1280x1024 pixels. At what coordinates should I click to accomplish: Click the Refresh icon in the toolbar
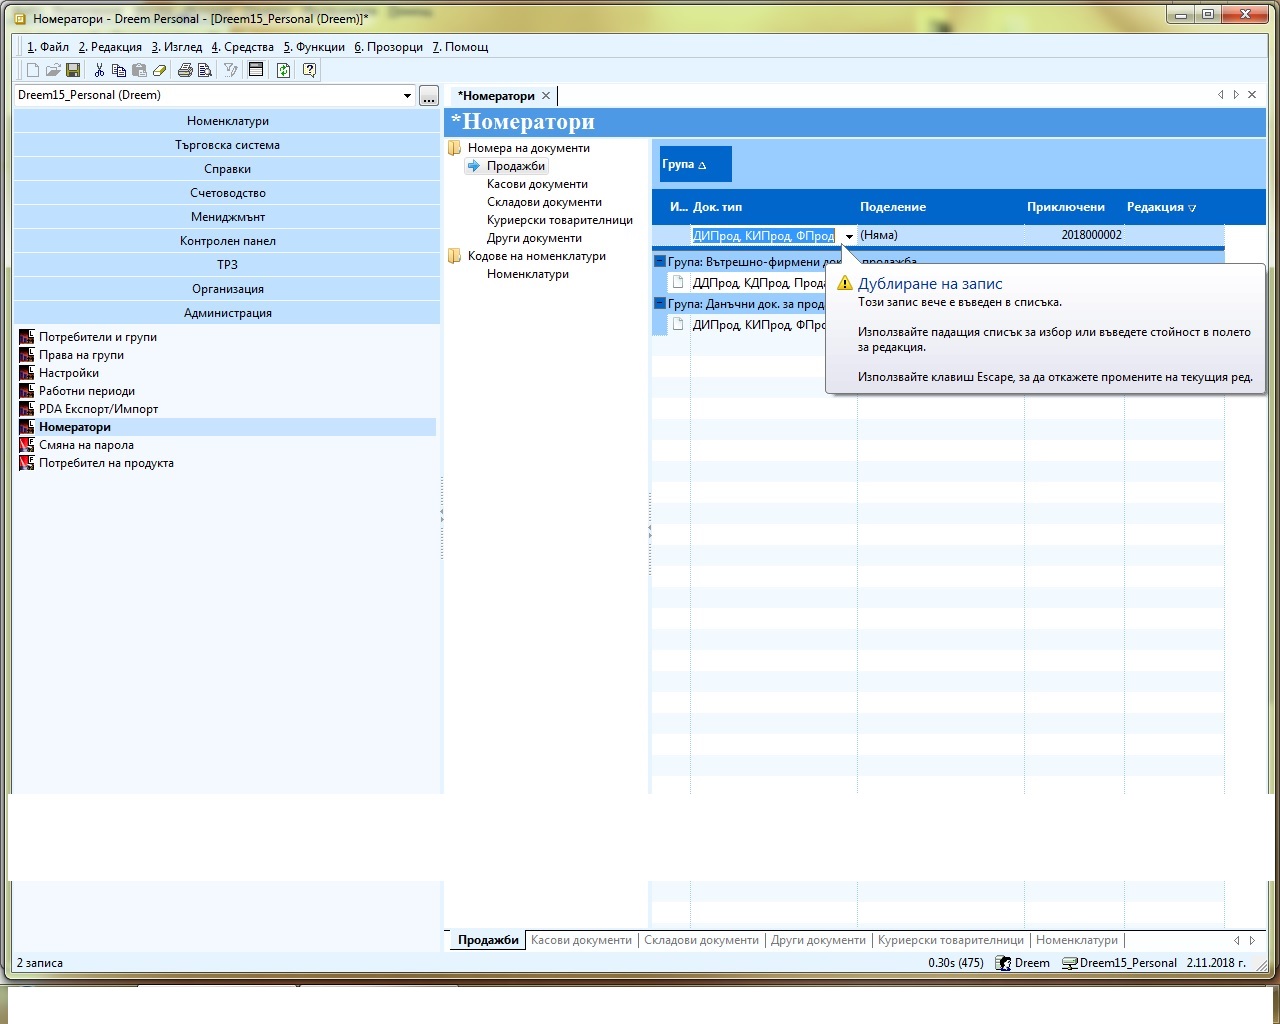tap(284, 70)
